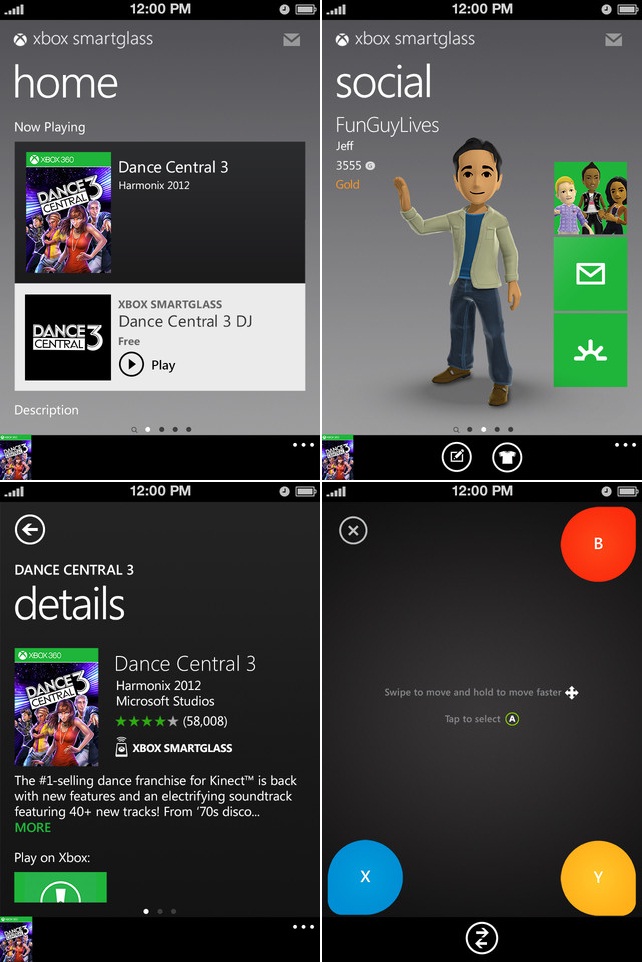The width and height of the screenshot is (642, 962).
Task: Open more options dots on home screen
Action: (x=303, y=445)
